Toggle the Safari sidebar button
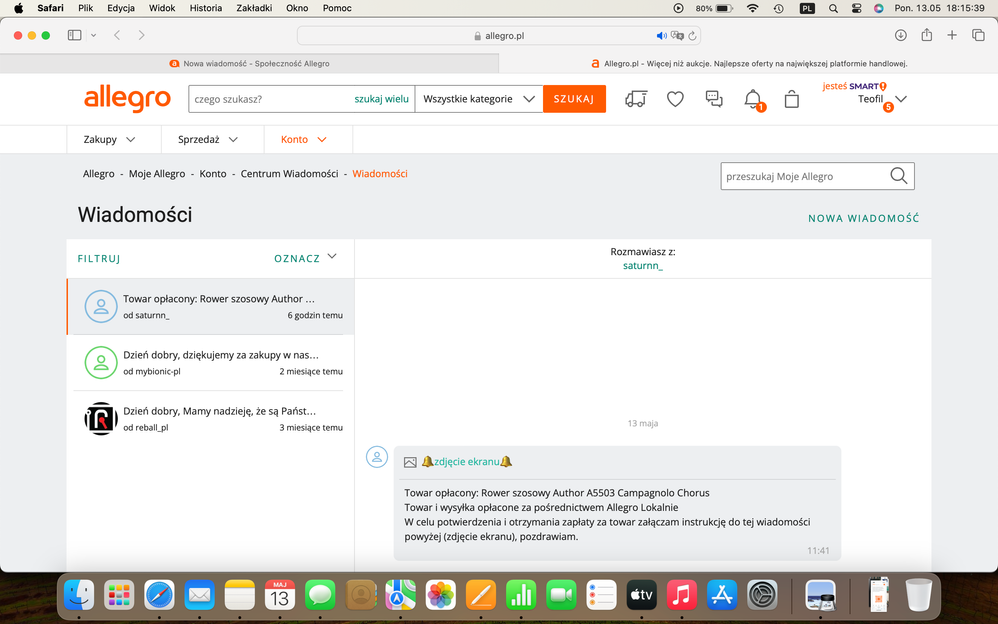 tap(74, 35)
